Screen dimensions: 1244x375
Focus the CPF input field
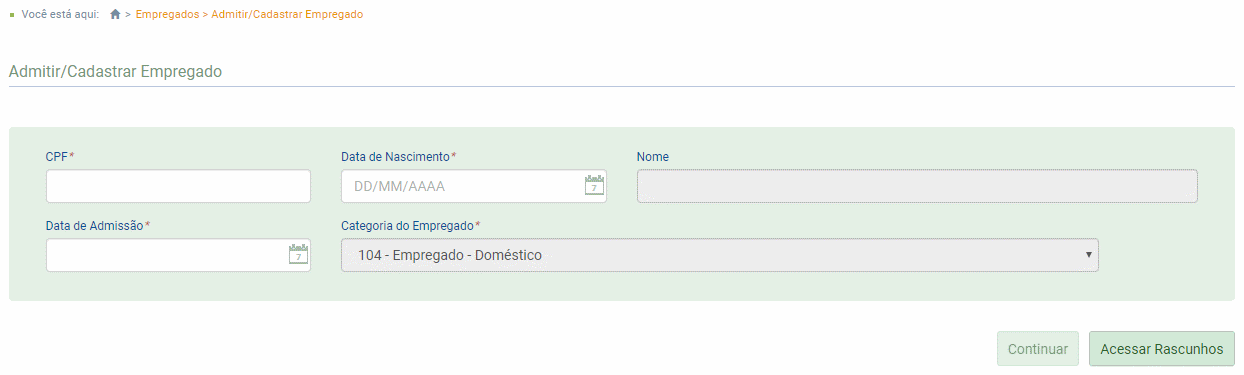[x=178, y=186]
